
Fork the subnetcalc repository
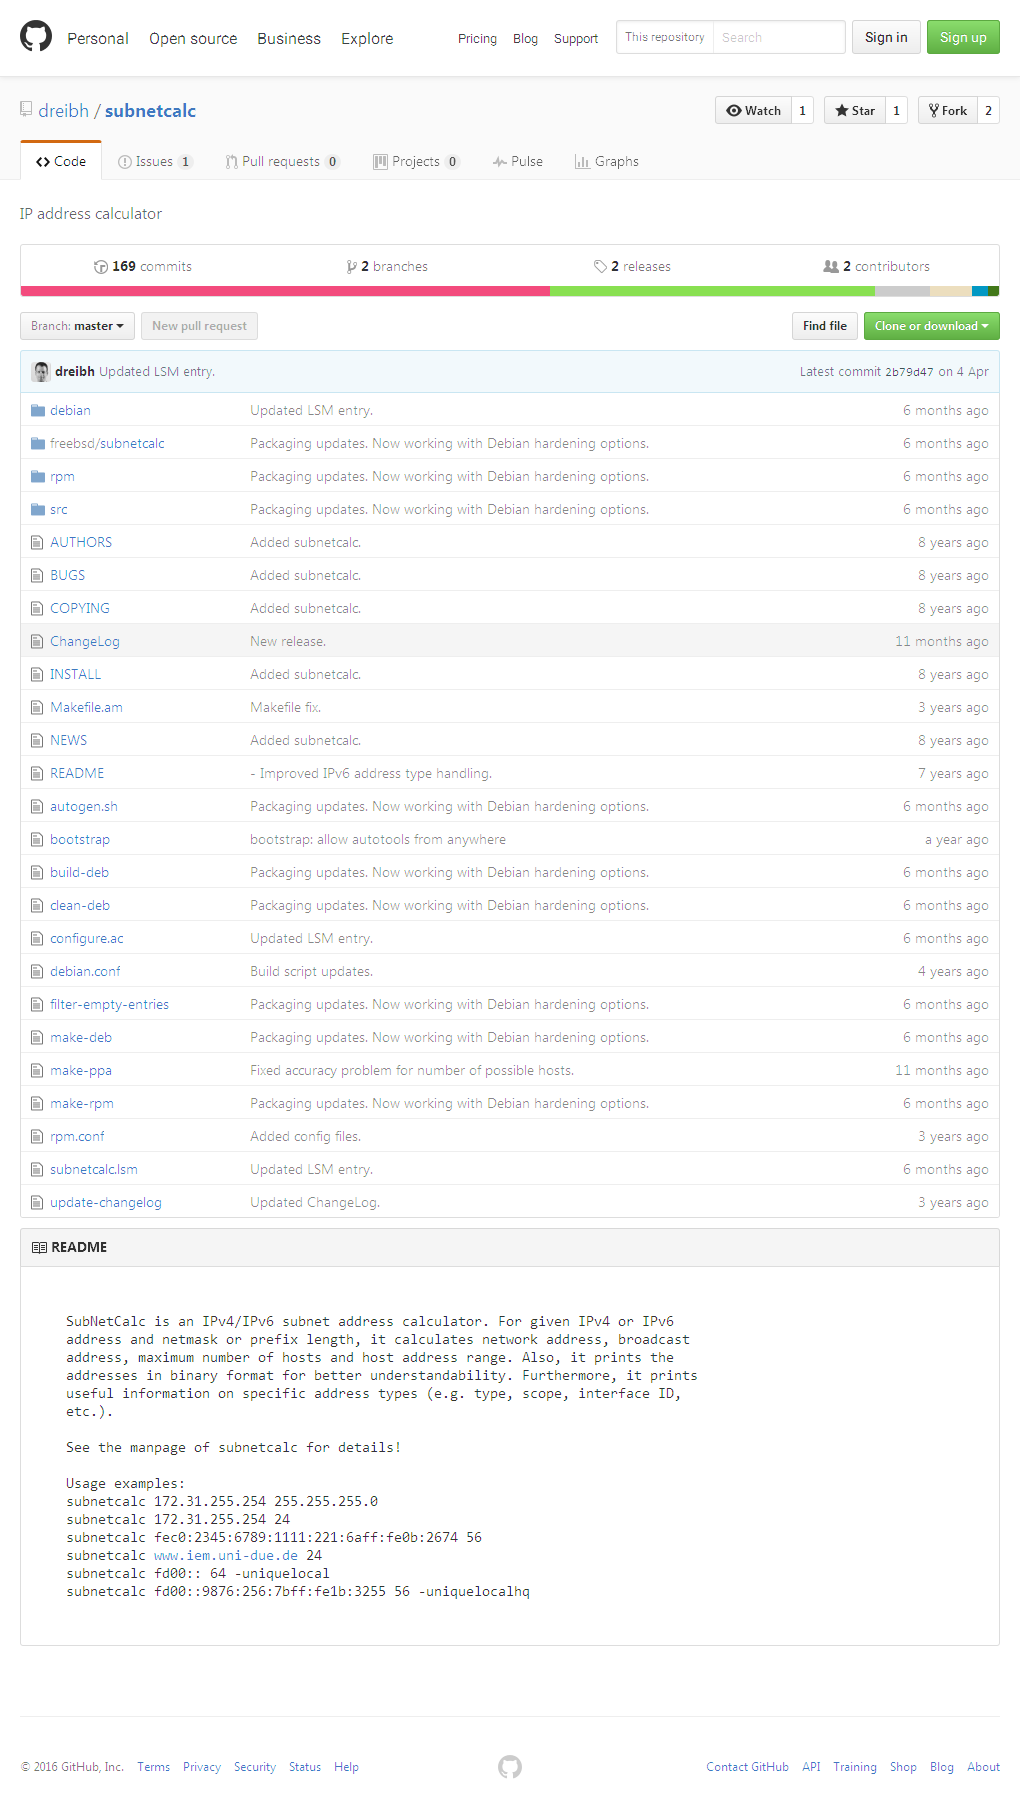pyautogui.click(x=947, y=110)
